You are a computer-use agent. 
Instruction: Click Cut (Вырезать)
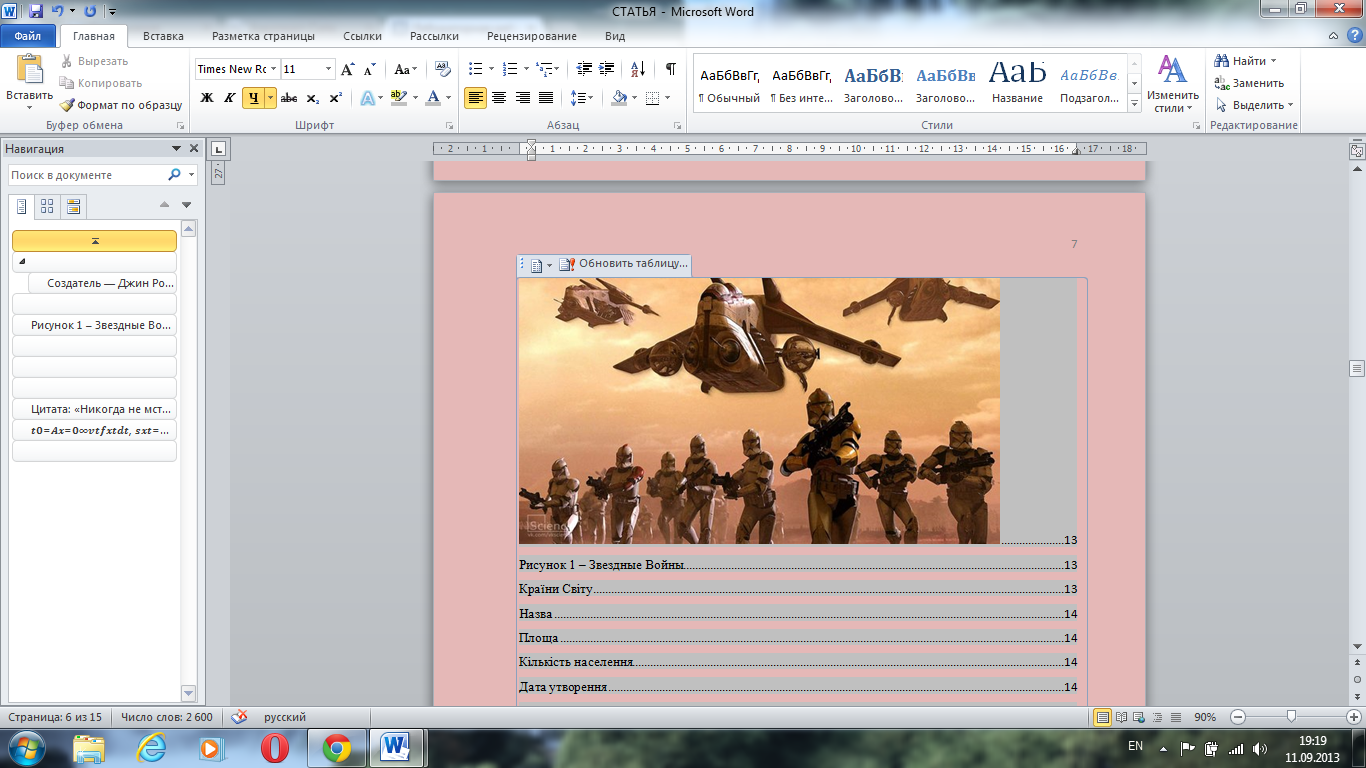point(93,61)
